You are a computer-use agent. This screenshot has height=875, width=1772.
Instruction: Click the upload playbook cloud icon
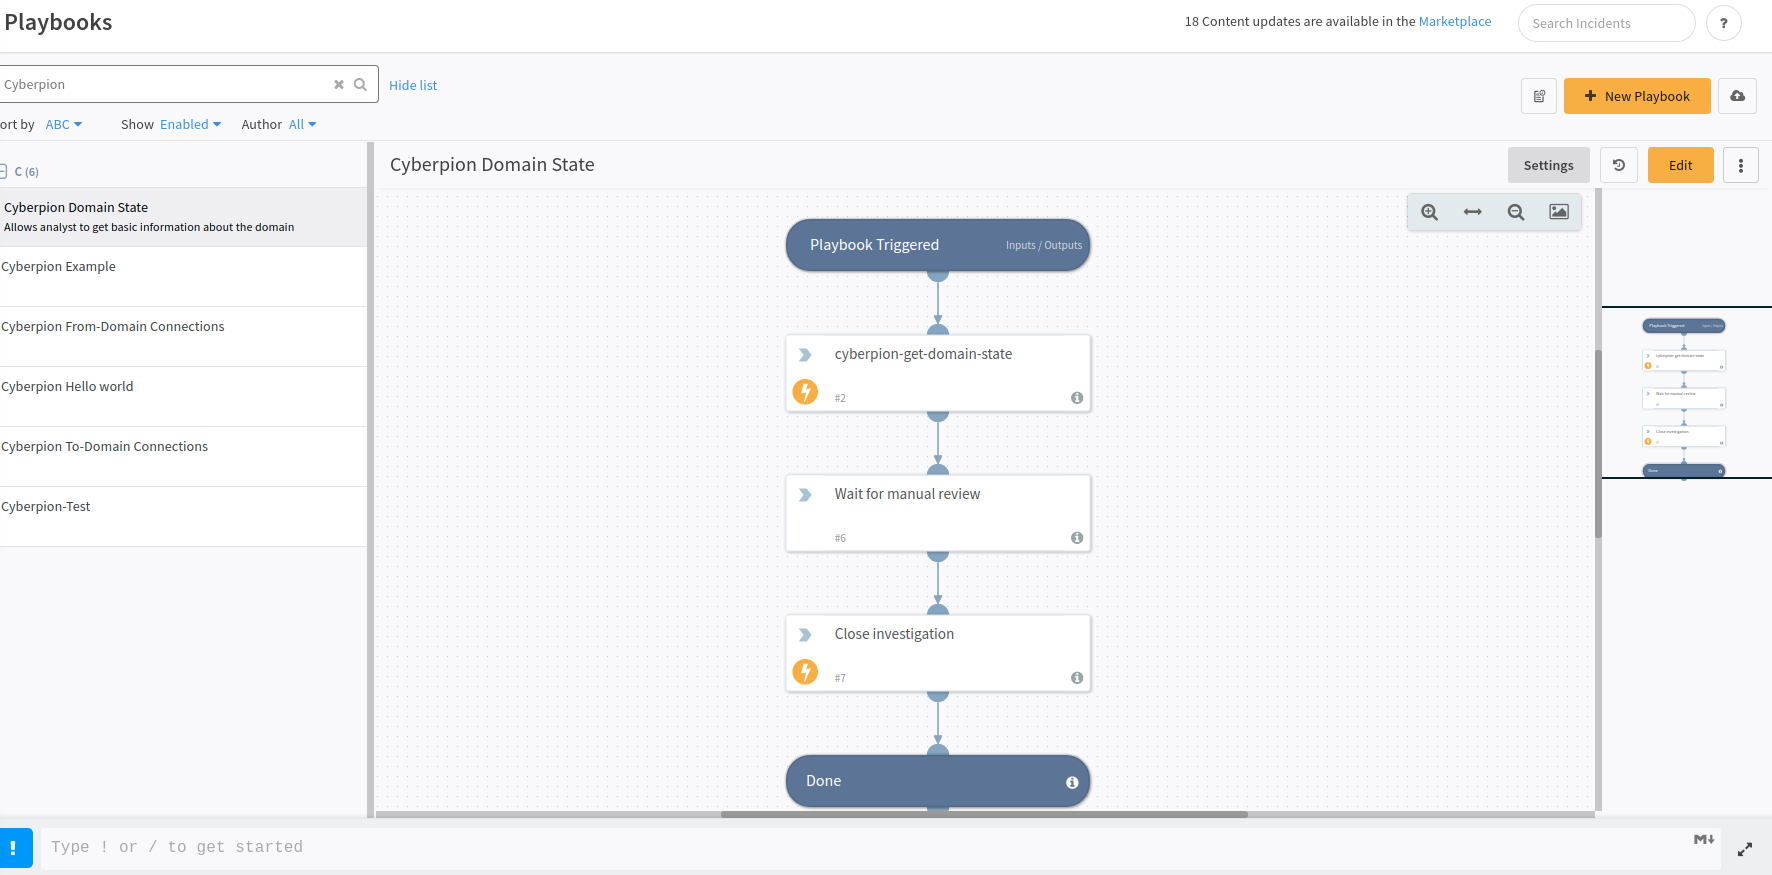click(x=1737, y=96)
